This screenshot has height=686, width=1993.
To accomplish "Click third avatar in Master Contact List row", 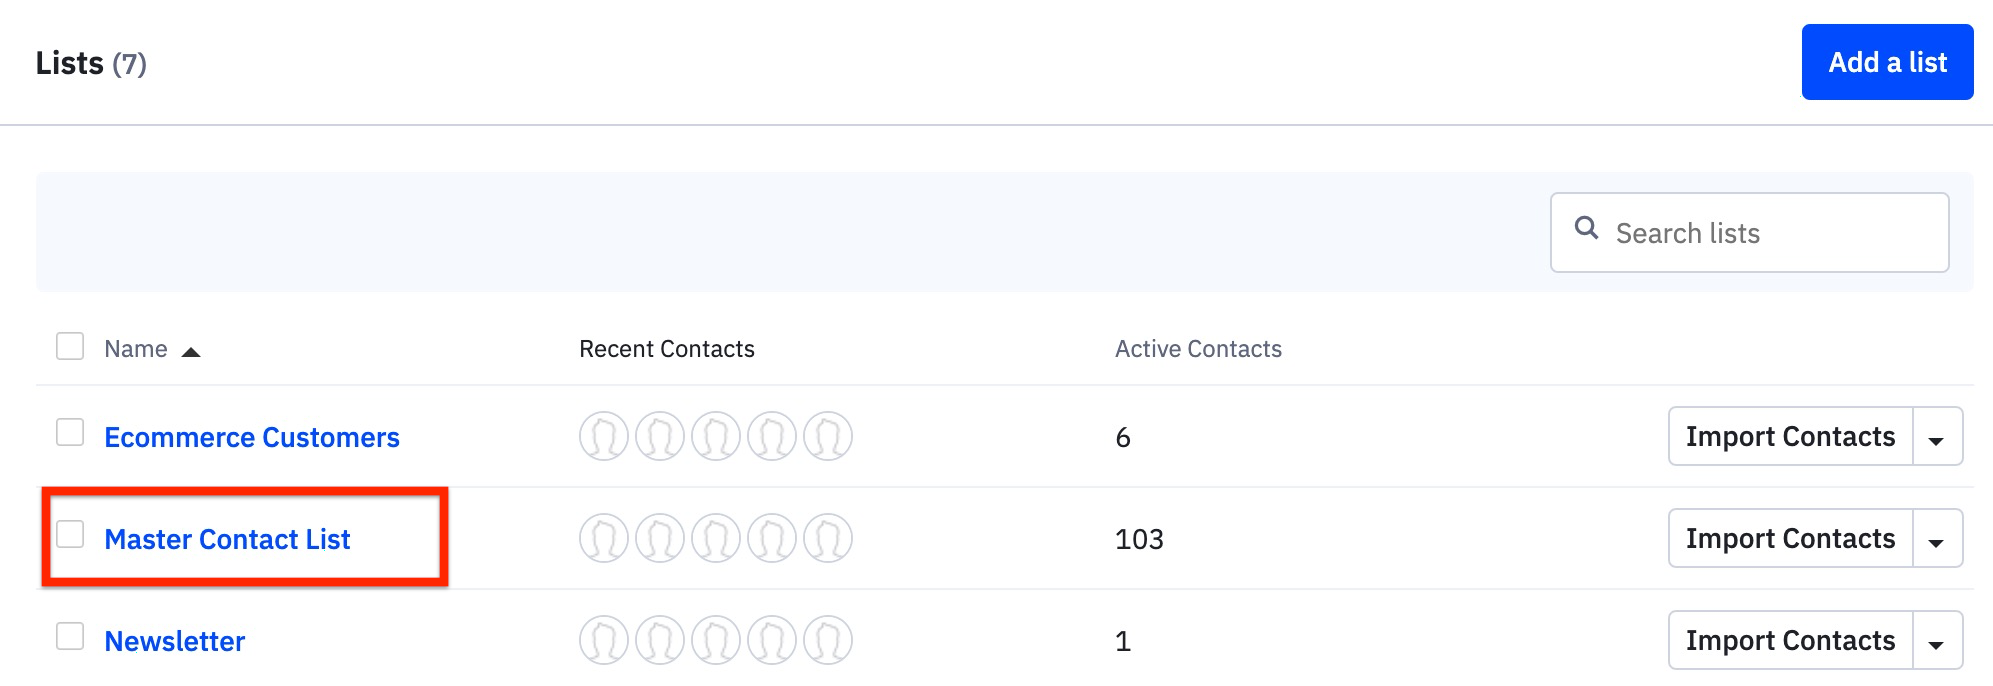I will pyautogui.click(x=716, y=539).
